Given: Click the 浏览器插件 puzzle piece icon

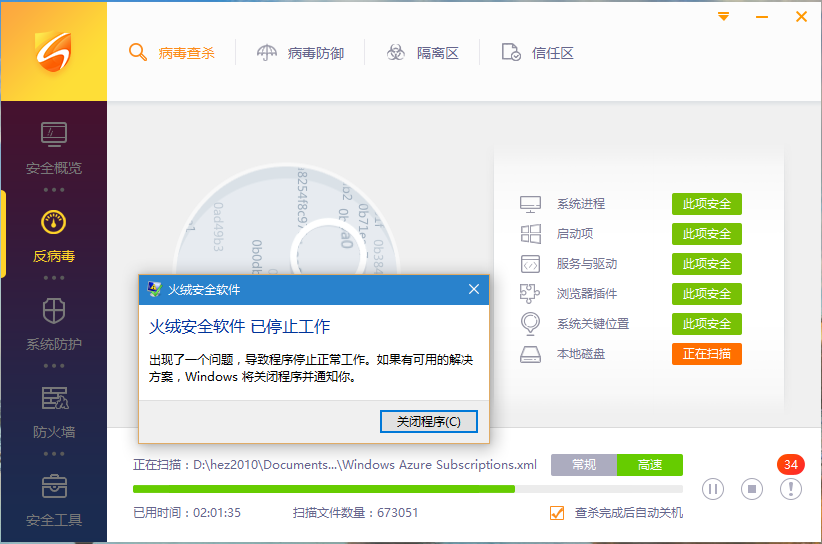Looking at the screenshot, I should click(529, 293).
